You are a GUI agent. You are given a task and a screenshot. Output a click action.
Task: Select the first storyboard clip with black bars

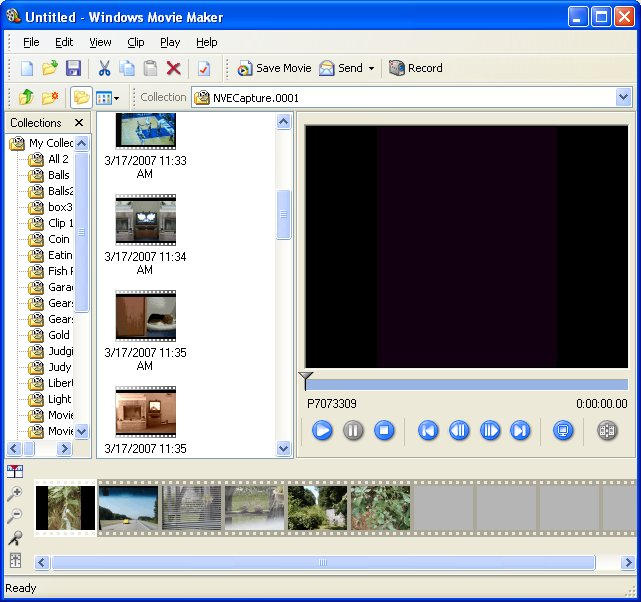coord(65,508)
